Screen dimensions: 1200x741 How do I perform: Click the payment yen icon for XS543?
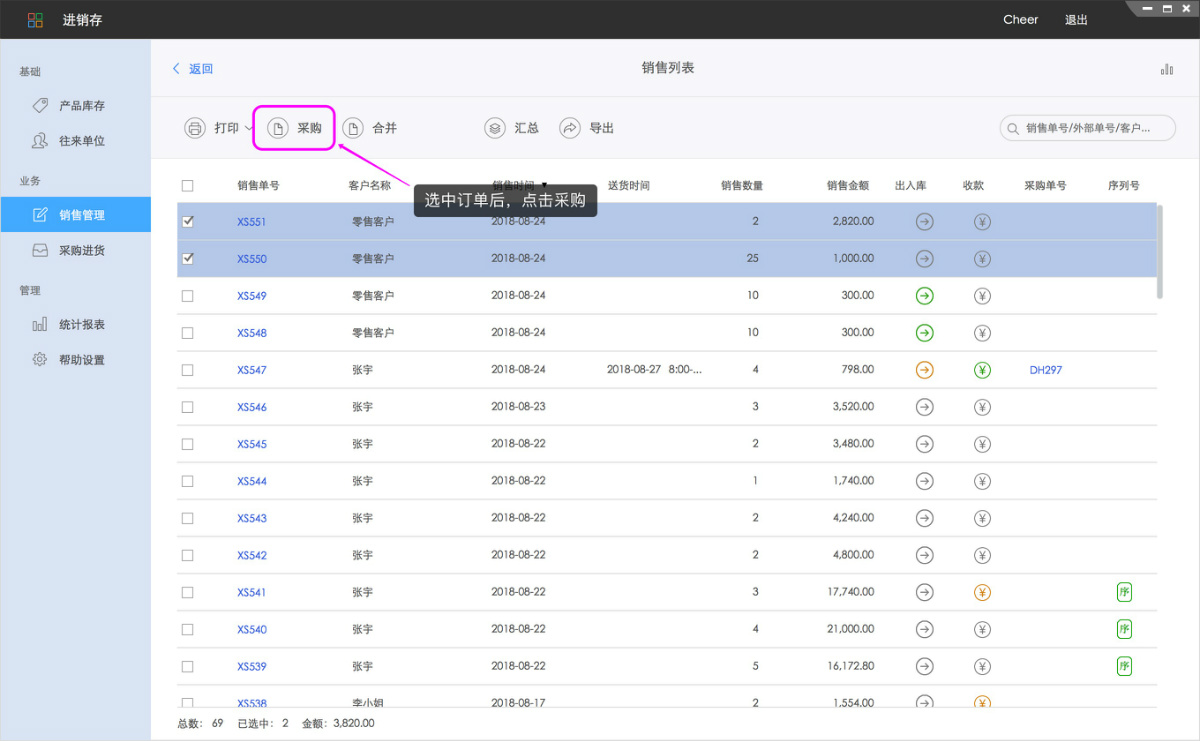point(982,518)
